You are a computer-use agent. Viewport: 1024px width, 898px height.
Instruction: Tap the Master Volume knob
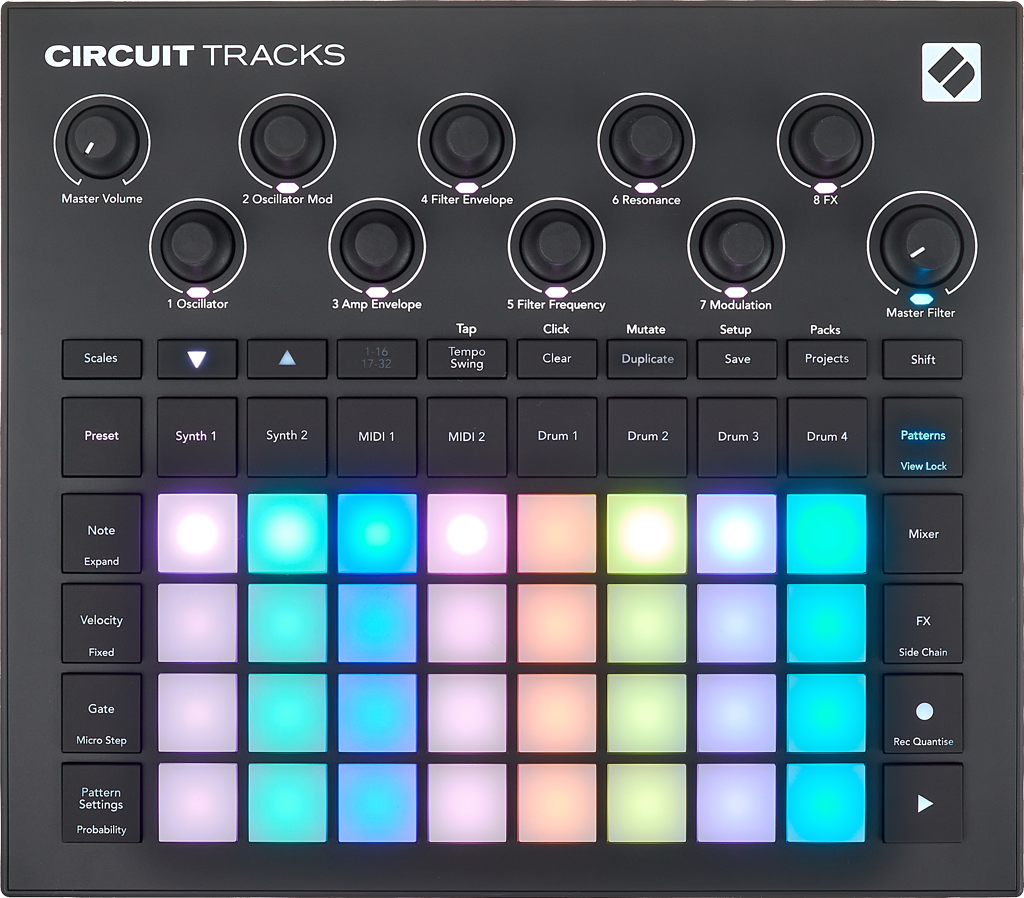101,142
